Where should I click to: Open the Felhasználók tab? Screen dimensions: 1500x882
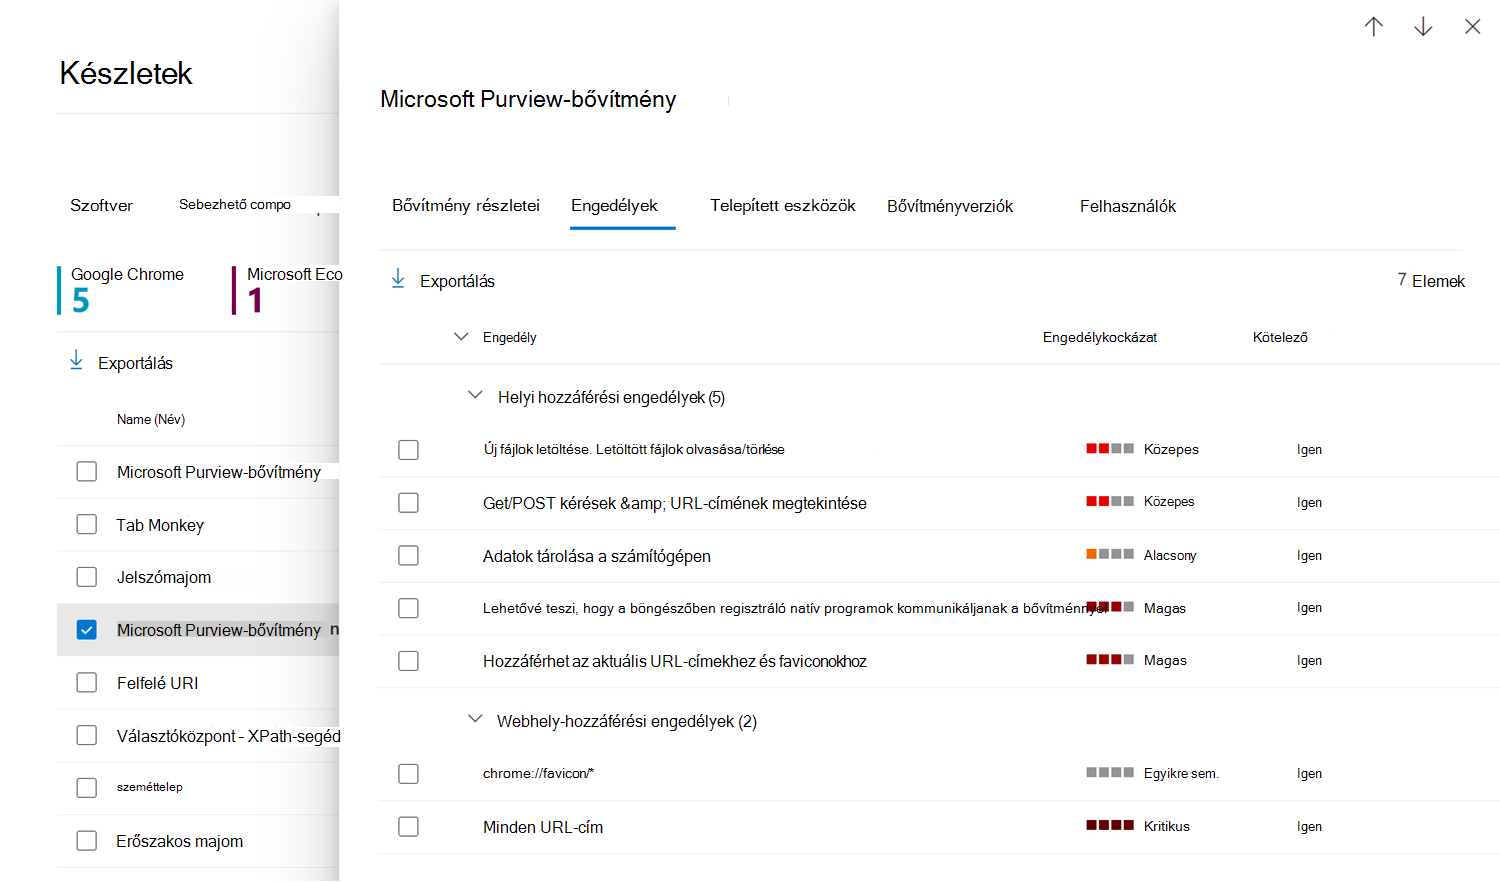1128,206
